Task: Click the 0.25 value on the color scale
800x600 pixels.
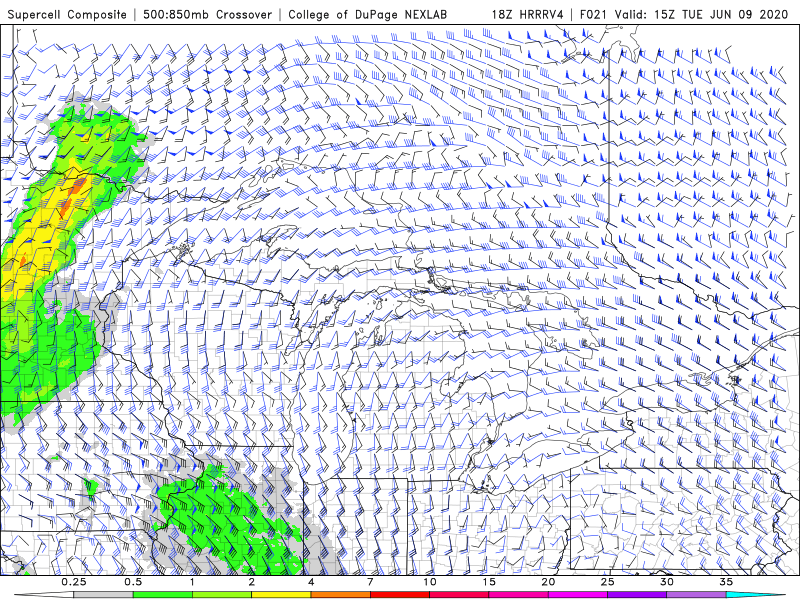Action: click(x=73, y=582)
